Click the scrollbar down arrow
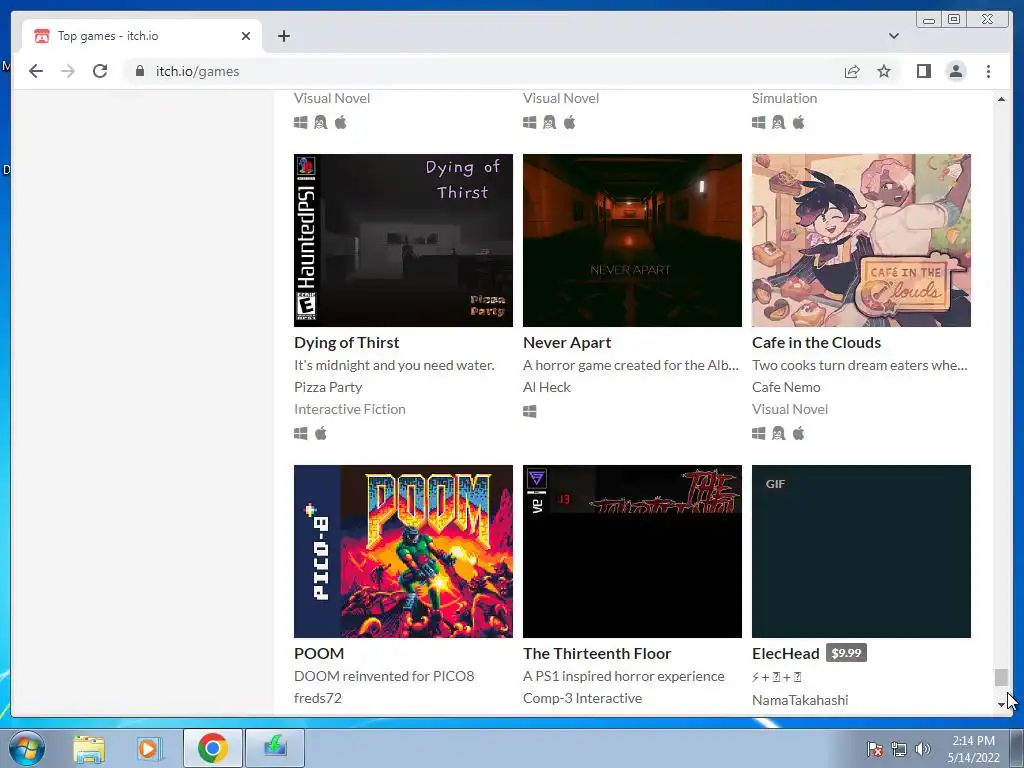This screenshot has height=768, width=1024. [1000, 705]
